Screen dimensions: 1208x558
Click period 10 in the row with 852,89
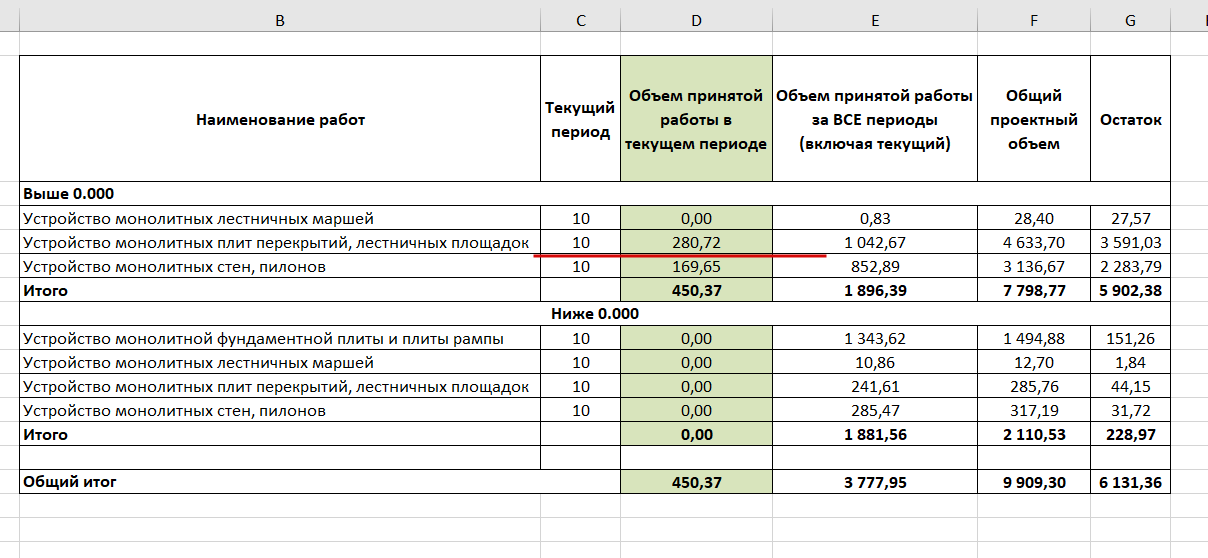pos(580,267)
